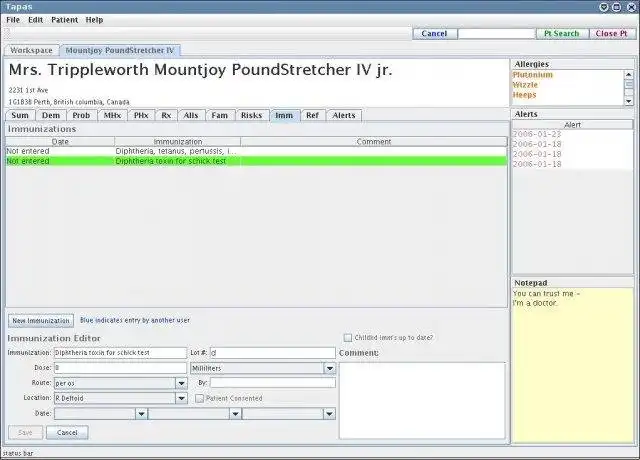Click the Allergies list scroll-down arrow
This screenshot has width=640, height=460.
(629, 101)
